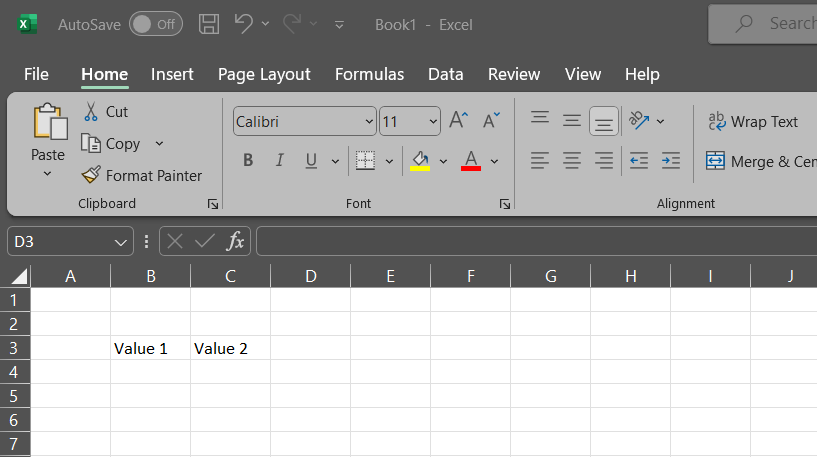817x457 pixels.
Task: Open font color palette dropdown arrow
Action: (494, 162)
